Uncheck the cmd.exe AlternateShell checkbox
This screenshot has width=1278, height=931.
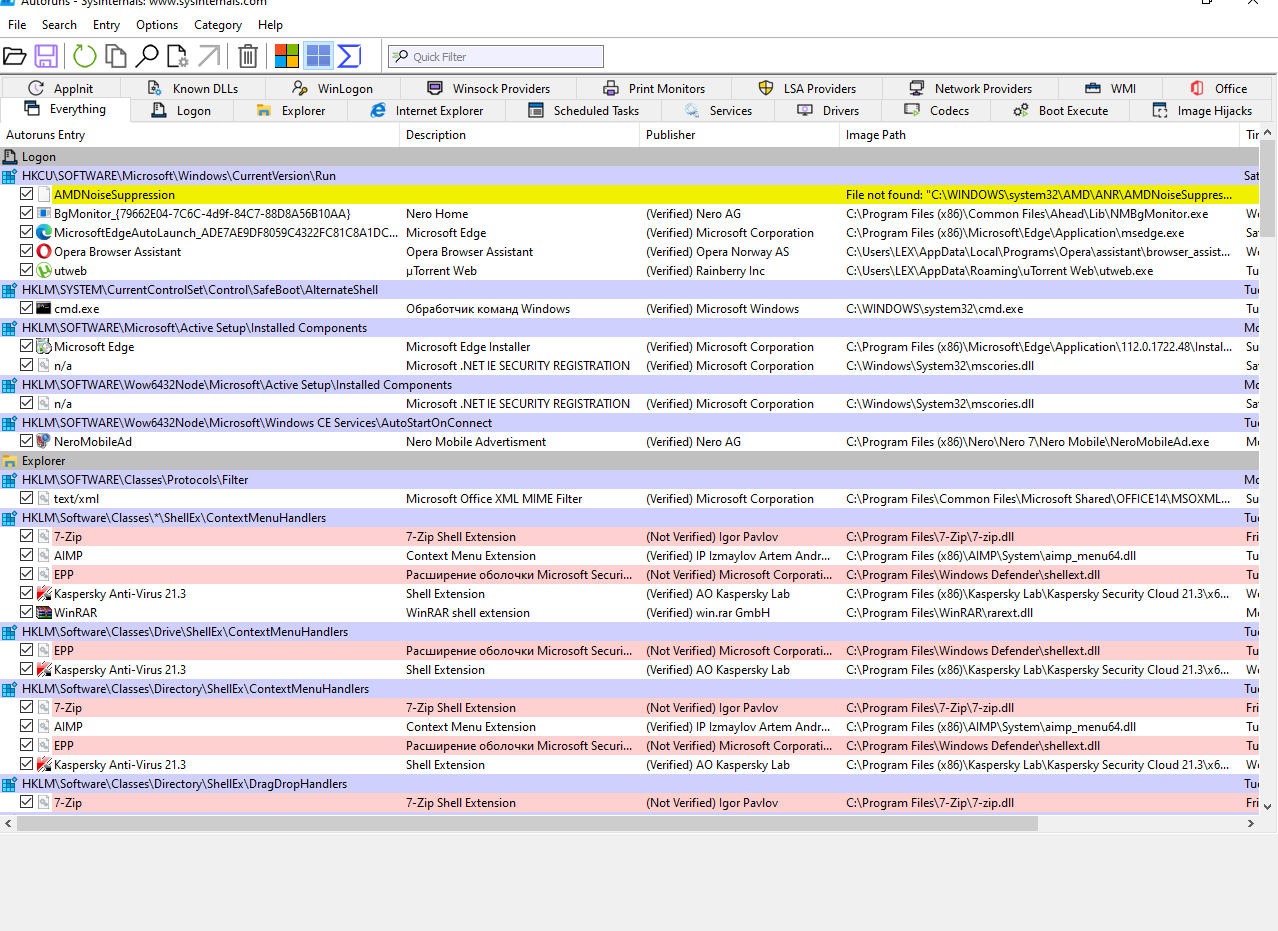coord(27,309)
